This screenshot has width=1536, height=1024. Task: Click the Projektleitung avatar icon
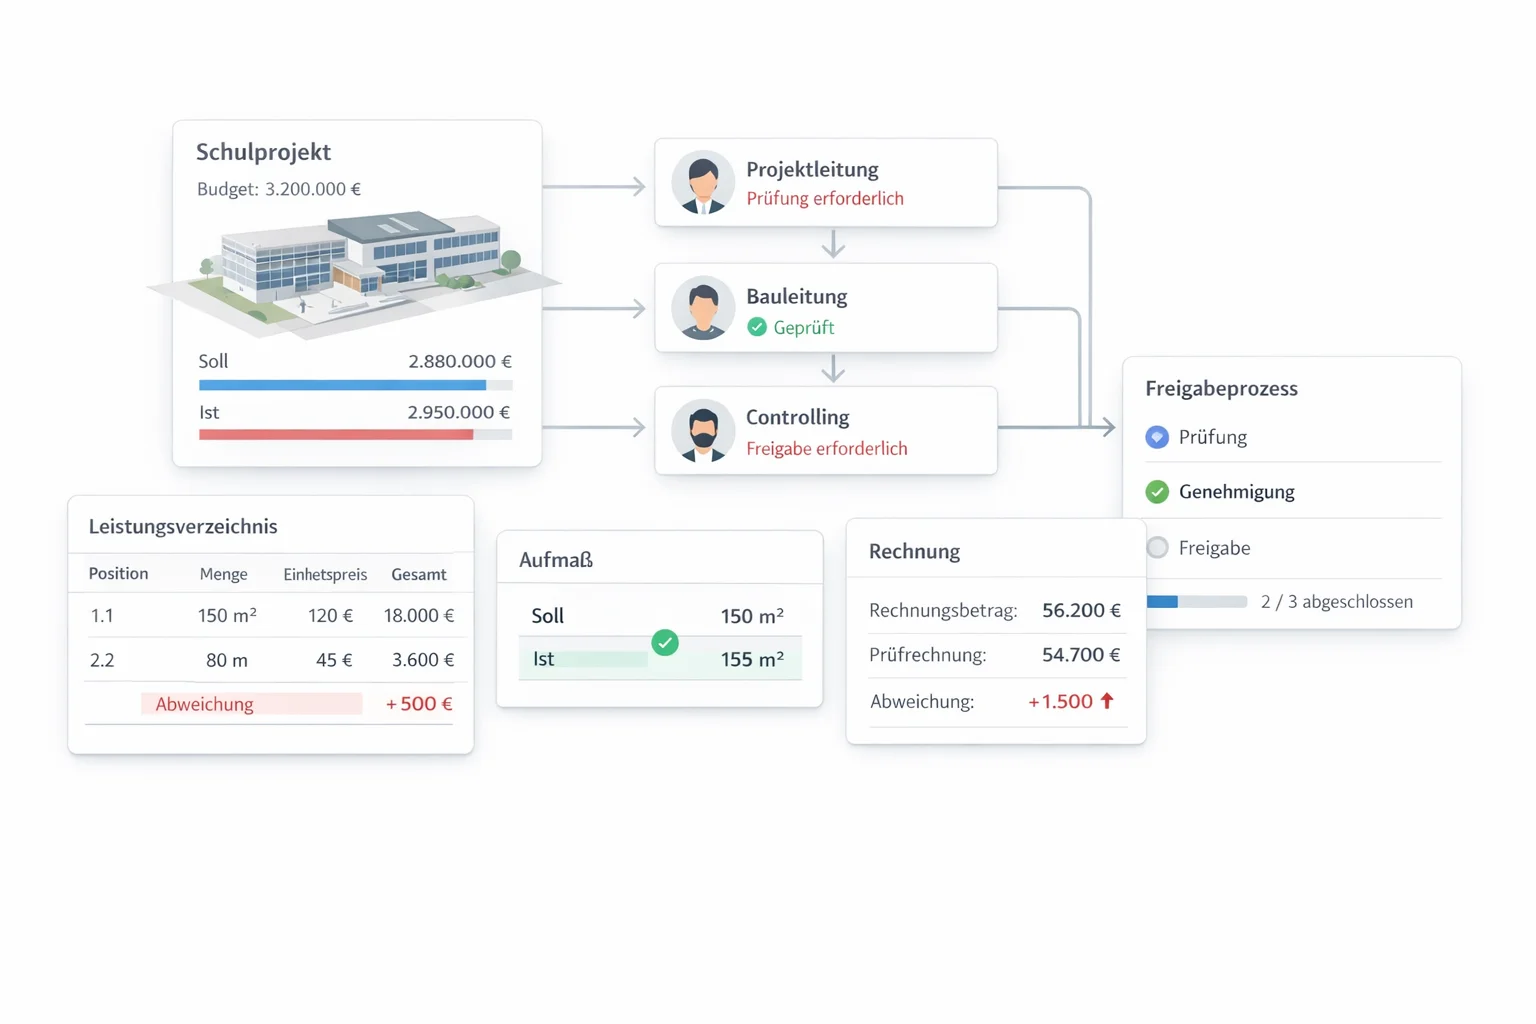(703, 183)
